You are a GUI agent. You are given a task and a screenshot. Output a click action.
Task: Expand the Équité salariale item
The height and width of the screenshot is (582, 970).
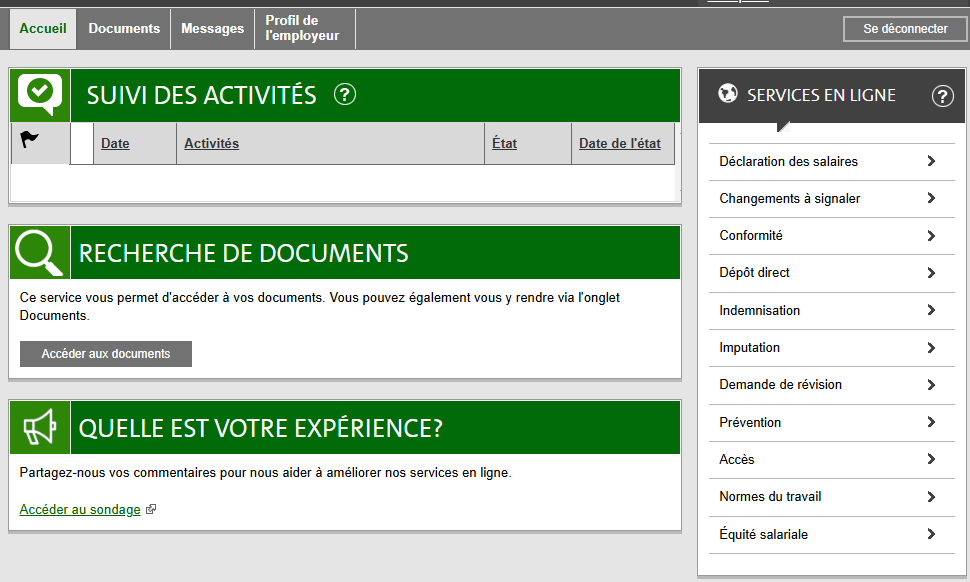(931, 534)
